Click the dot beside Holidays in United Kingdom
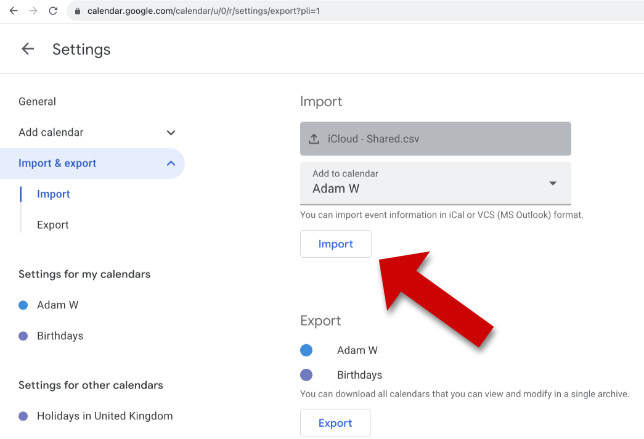The image size is (644, 439). point(23,416)
